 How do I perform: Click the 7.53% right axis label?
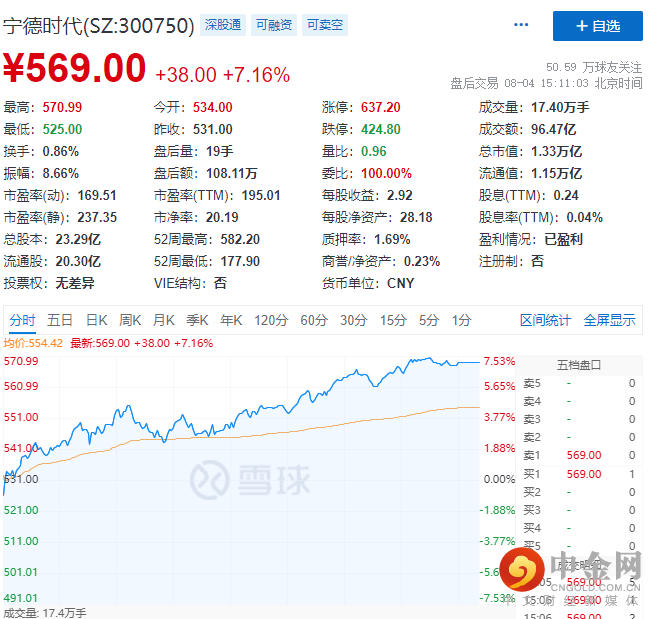click(499, 361)
